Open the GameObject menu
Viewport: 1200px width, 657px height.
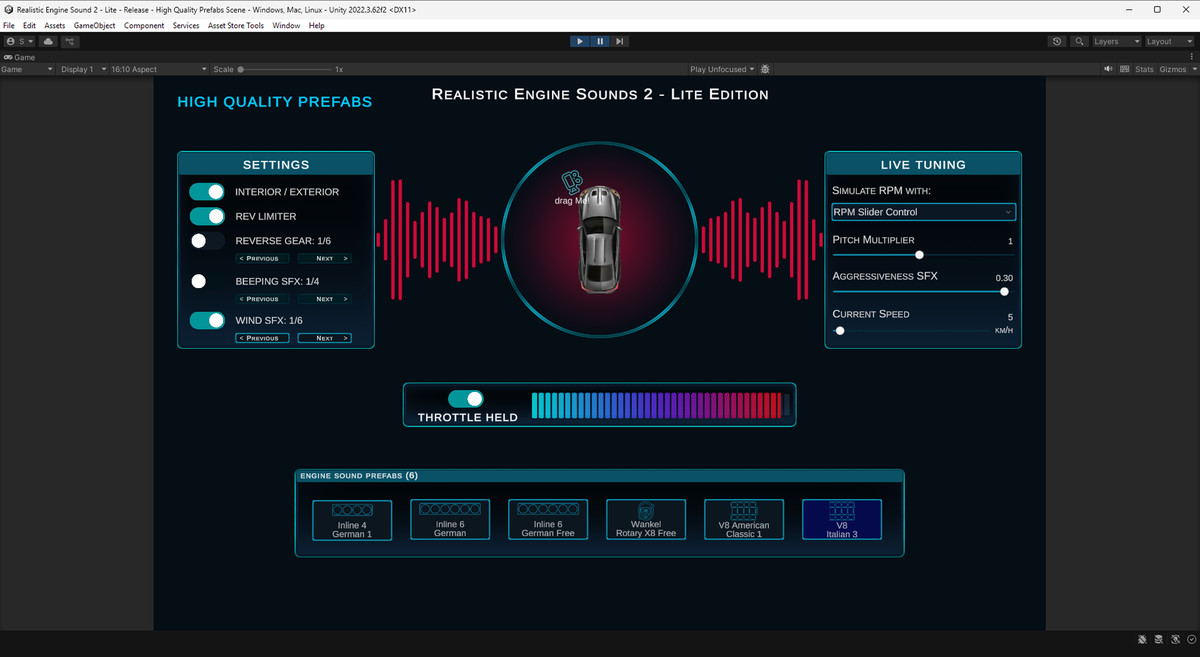[x=95, y=25]
